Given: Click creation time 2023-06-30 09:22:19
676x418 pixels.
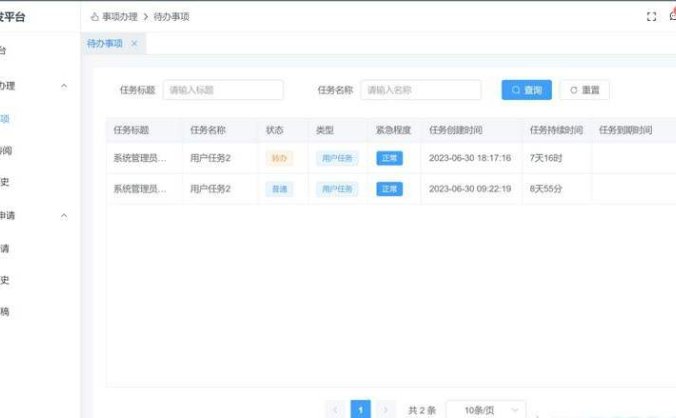Looking at the screenshot, I should point(470,189).
